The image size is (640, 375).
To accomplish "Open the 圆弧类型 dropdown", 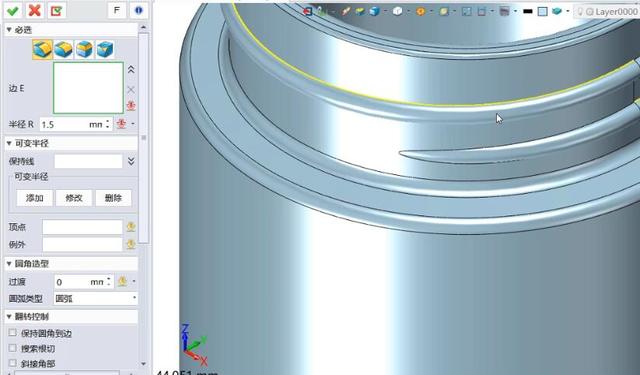I will coord(96,298).
